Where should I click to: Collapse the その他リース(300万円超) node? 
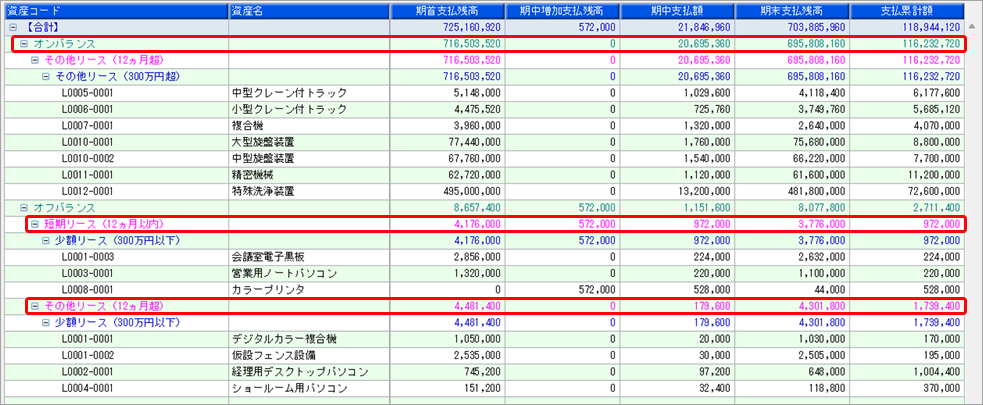click(46, 77)
